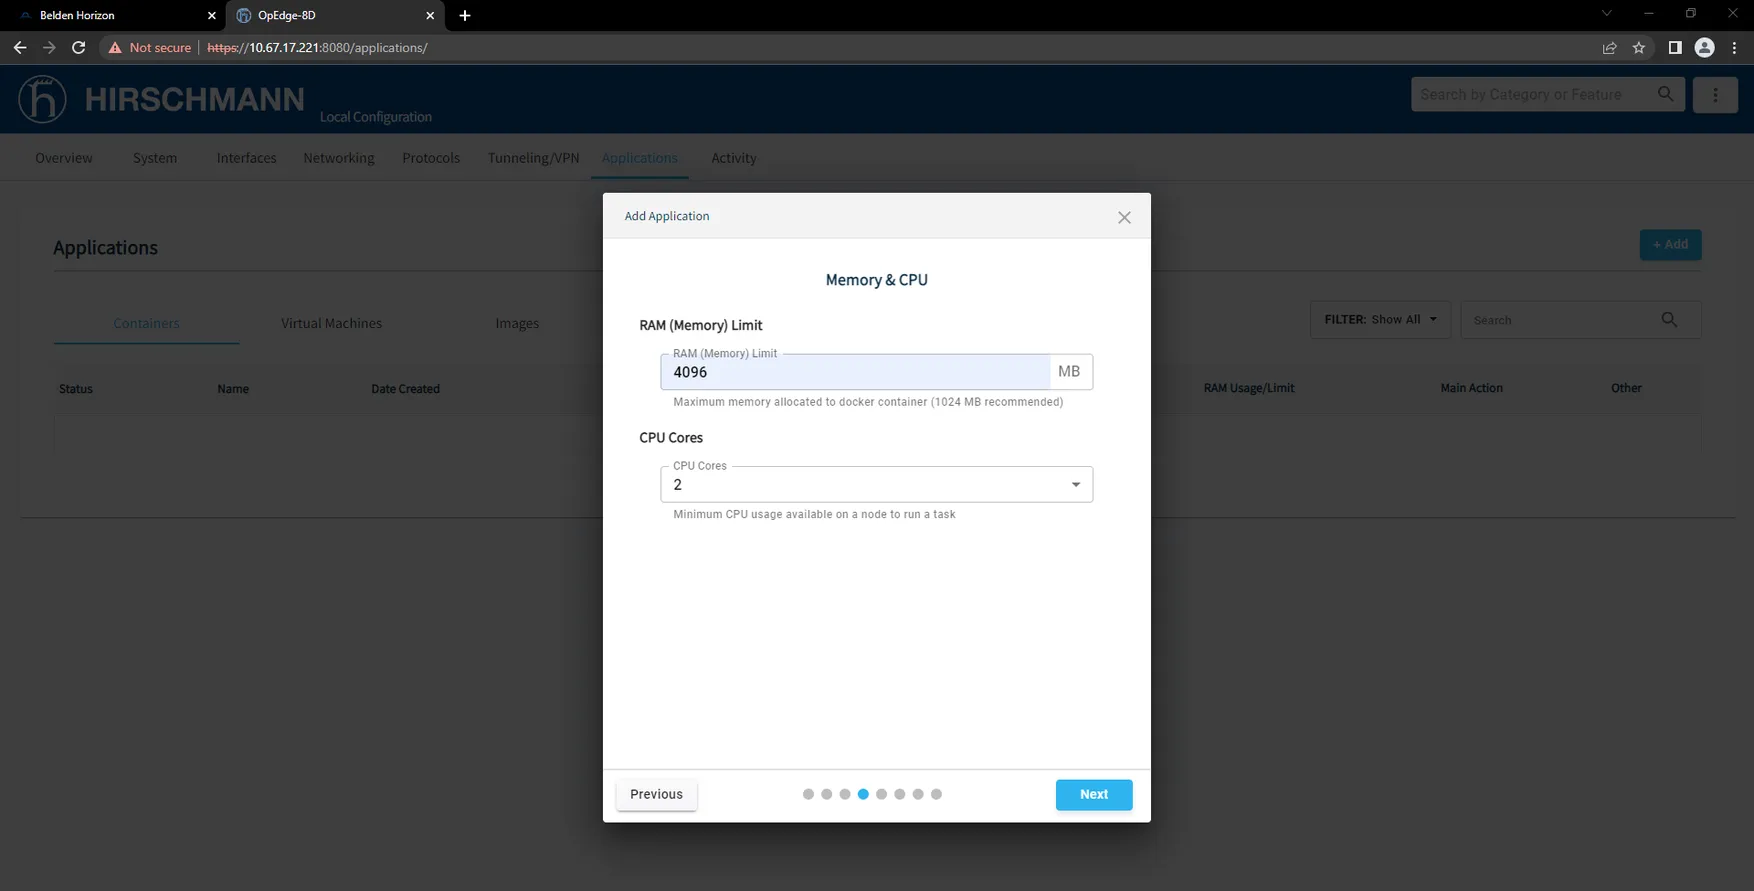Toggle the browser side panel icon
This screenshot has height=891, width=1754.
(1675, 47)
